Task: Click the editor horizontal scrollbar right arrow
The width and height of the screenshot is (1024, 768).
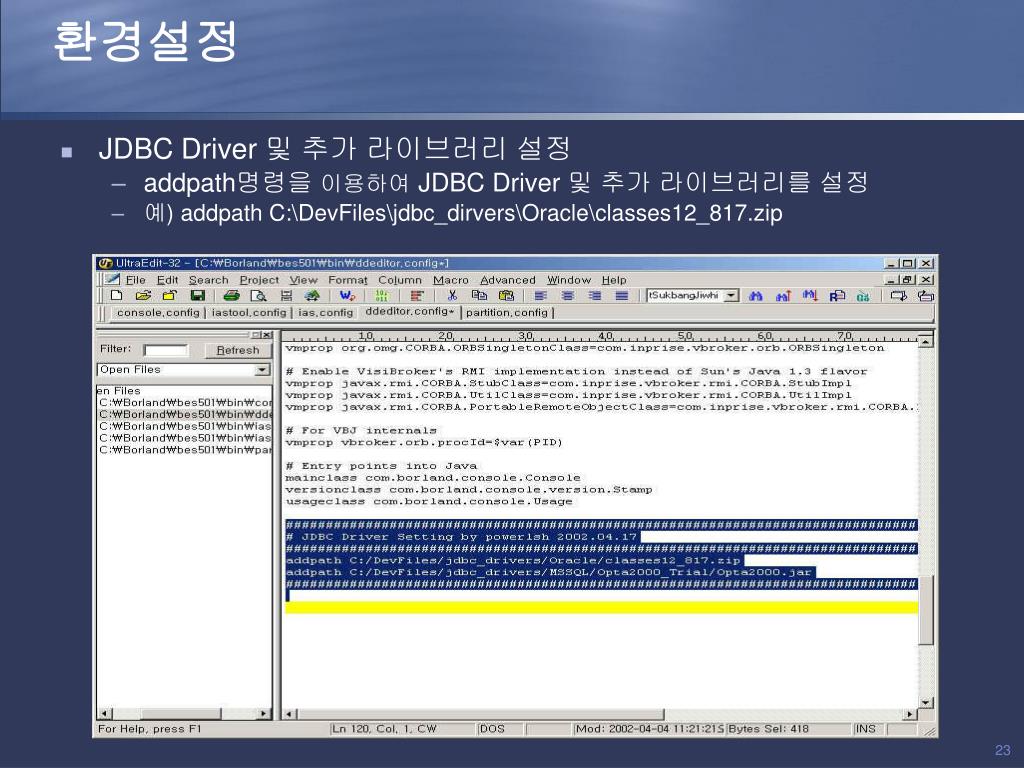Action: coord(910,714)
